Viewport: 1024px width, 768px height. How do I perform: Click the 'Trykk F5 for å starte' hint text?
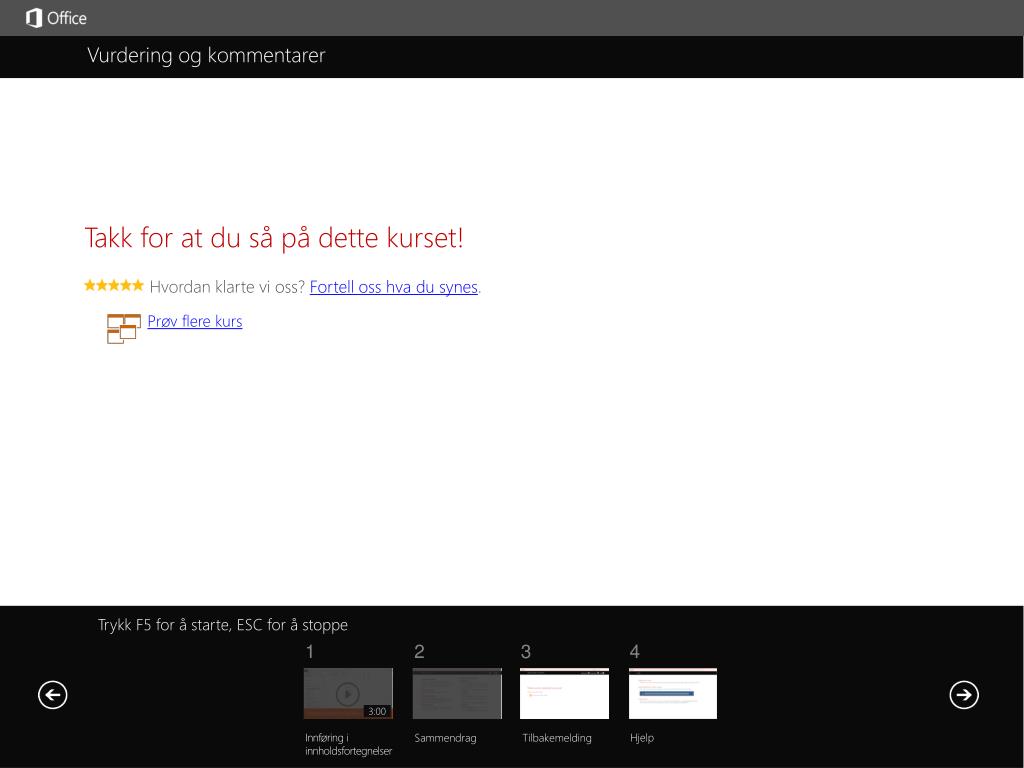click(163, 625)
